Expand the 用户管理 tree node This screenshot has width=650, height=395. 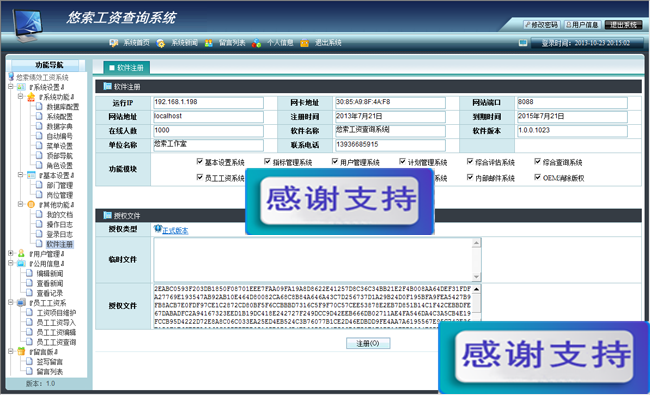coord(11,253)
